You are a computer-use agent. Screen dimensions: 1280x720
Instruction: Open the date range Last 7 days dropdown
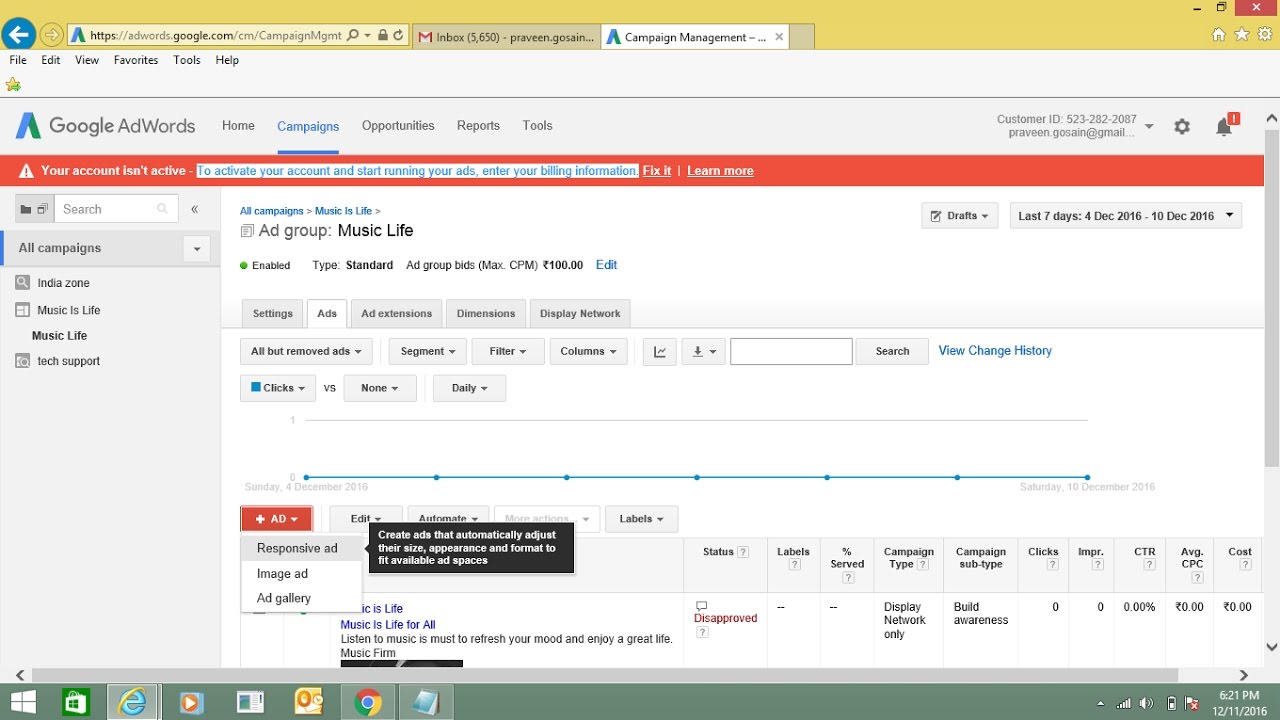tap(1124, 216)
